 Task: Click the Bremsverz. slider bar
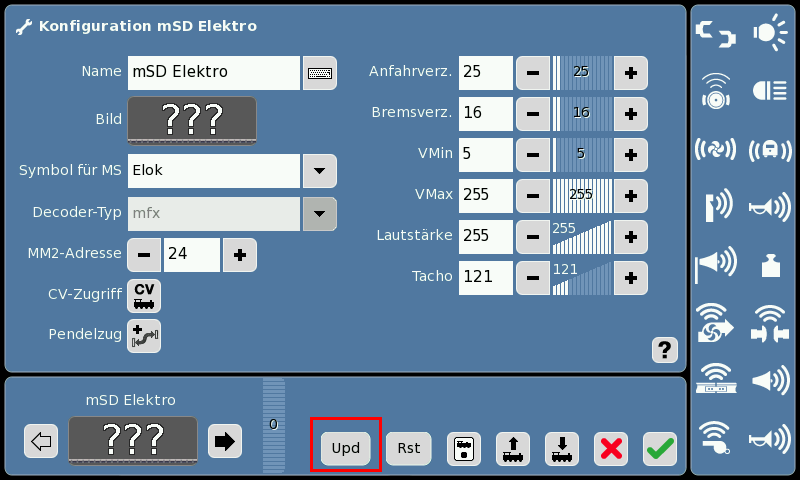582,114
